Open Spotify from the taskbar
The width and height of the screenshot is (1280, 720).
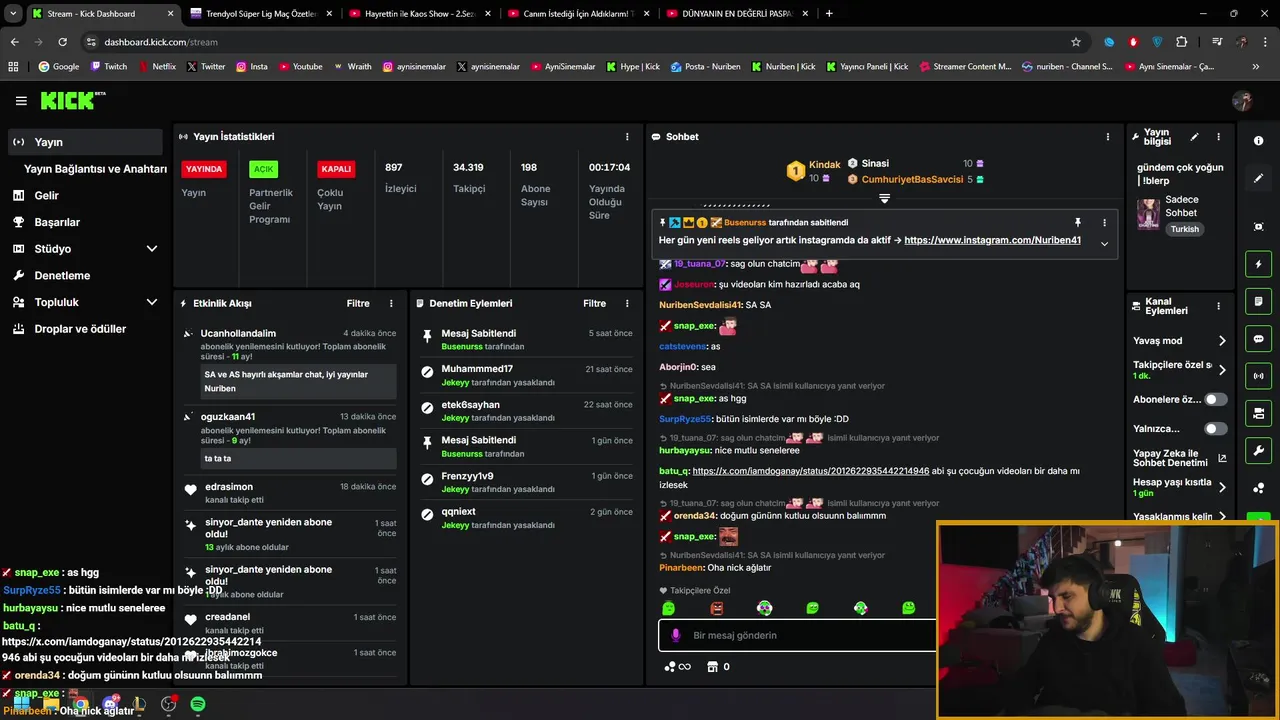198,704
